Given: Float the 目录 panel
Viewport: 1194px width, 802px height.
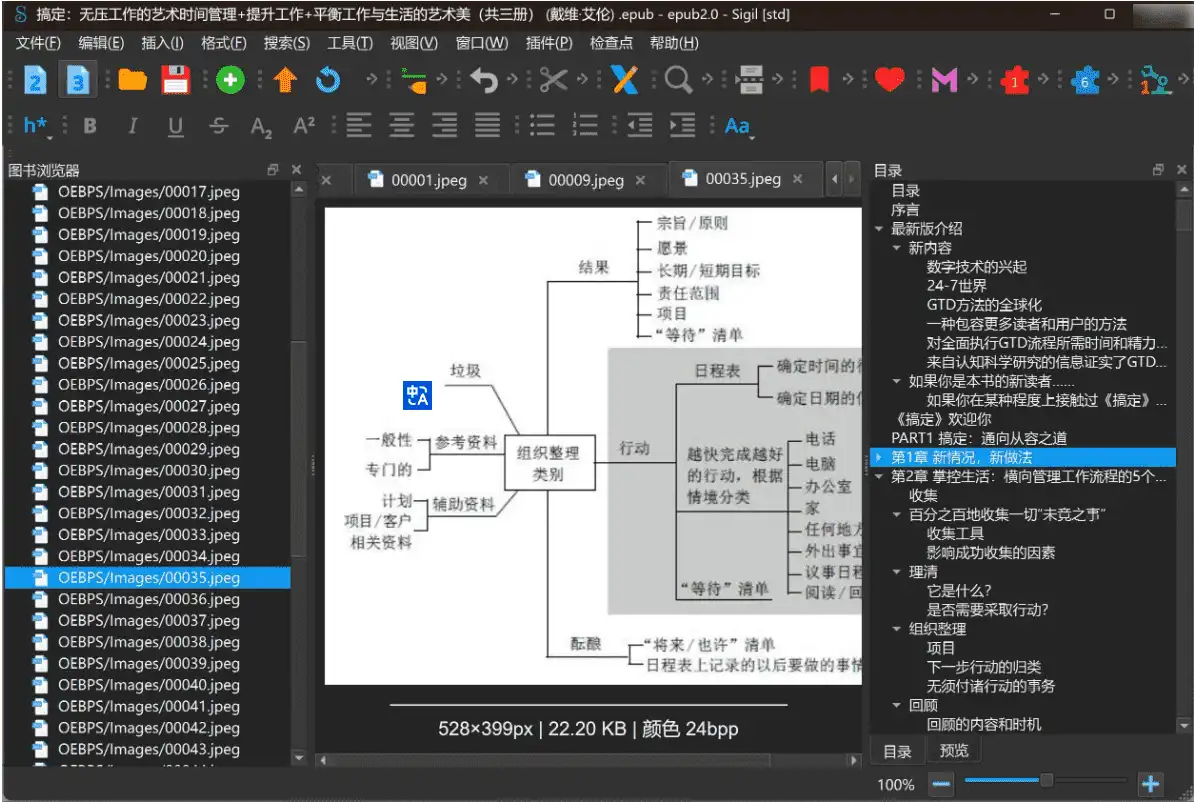Looking at the screenshot, I should [1158, 170].
